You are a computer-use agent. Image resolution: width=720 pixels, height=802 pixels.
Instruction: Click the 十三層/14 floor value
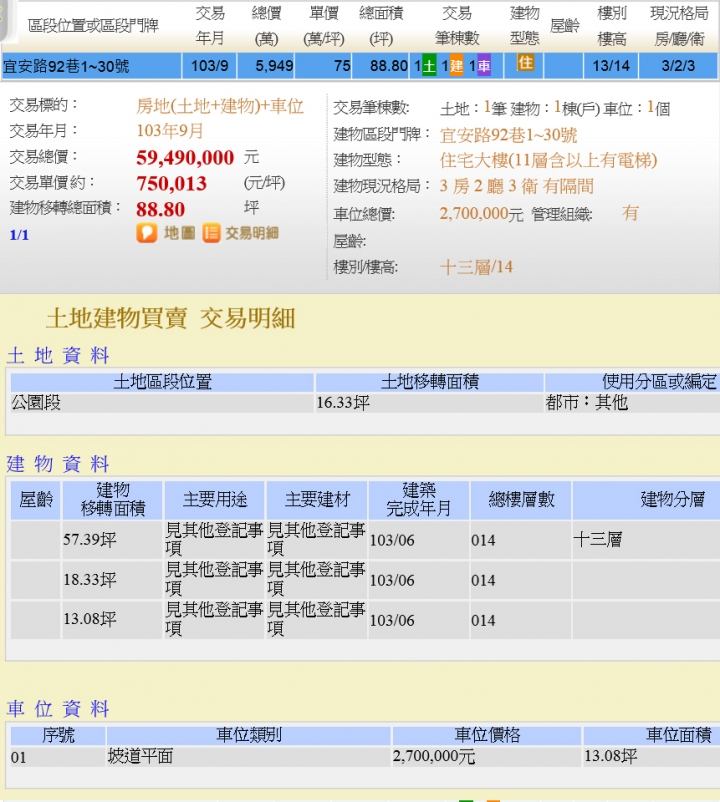476,267
